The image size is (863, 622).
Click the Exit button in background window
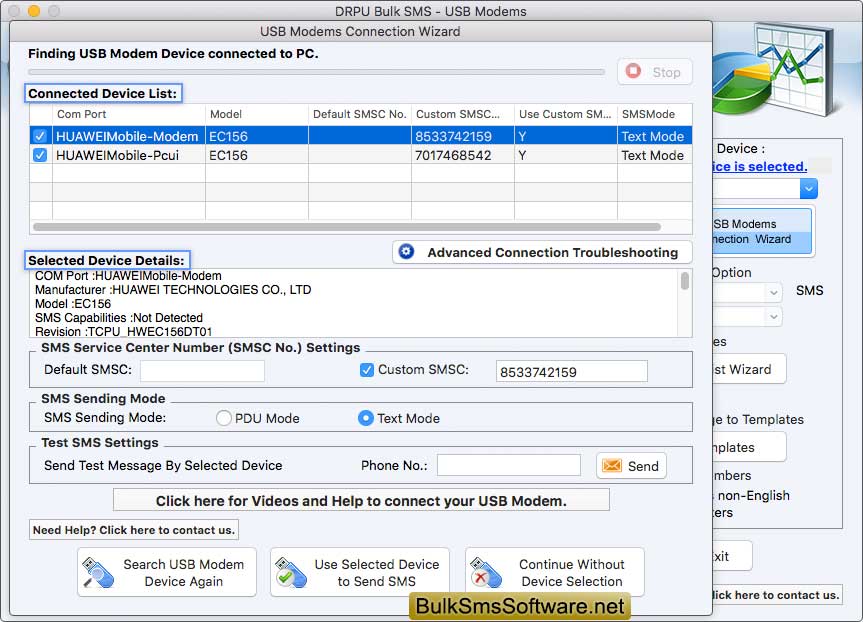click(x=732, y=556)
